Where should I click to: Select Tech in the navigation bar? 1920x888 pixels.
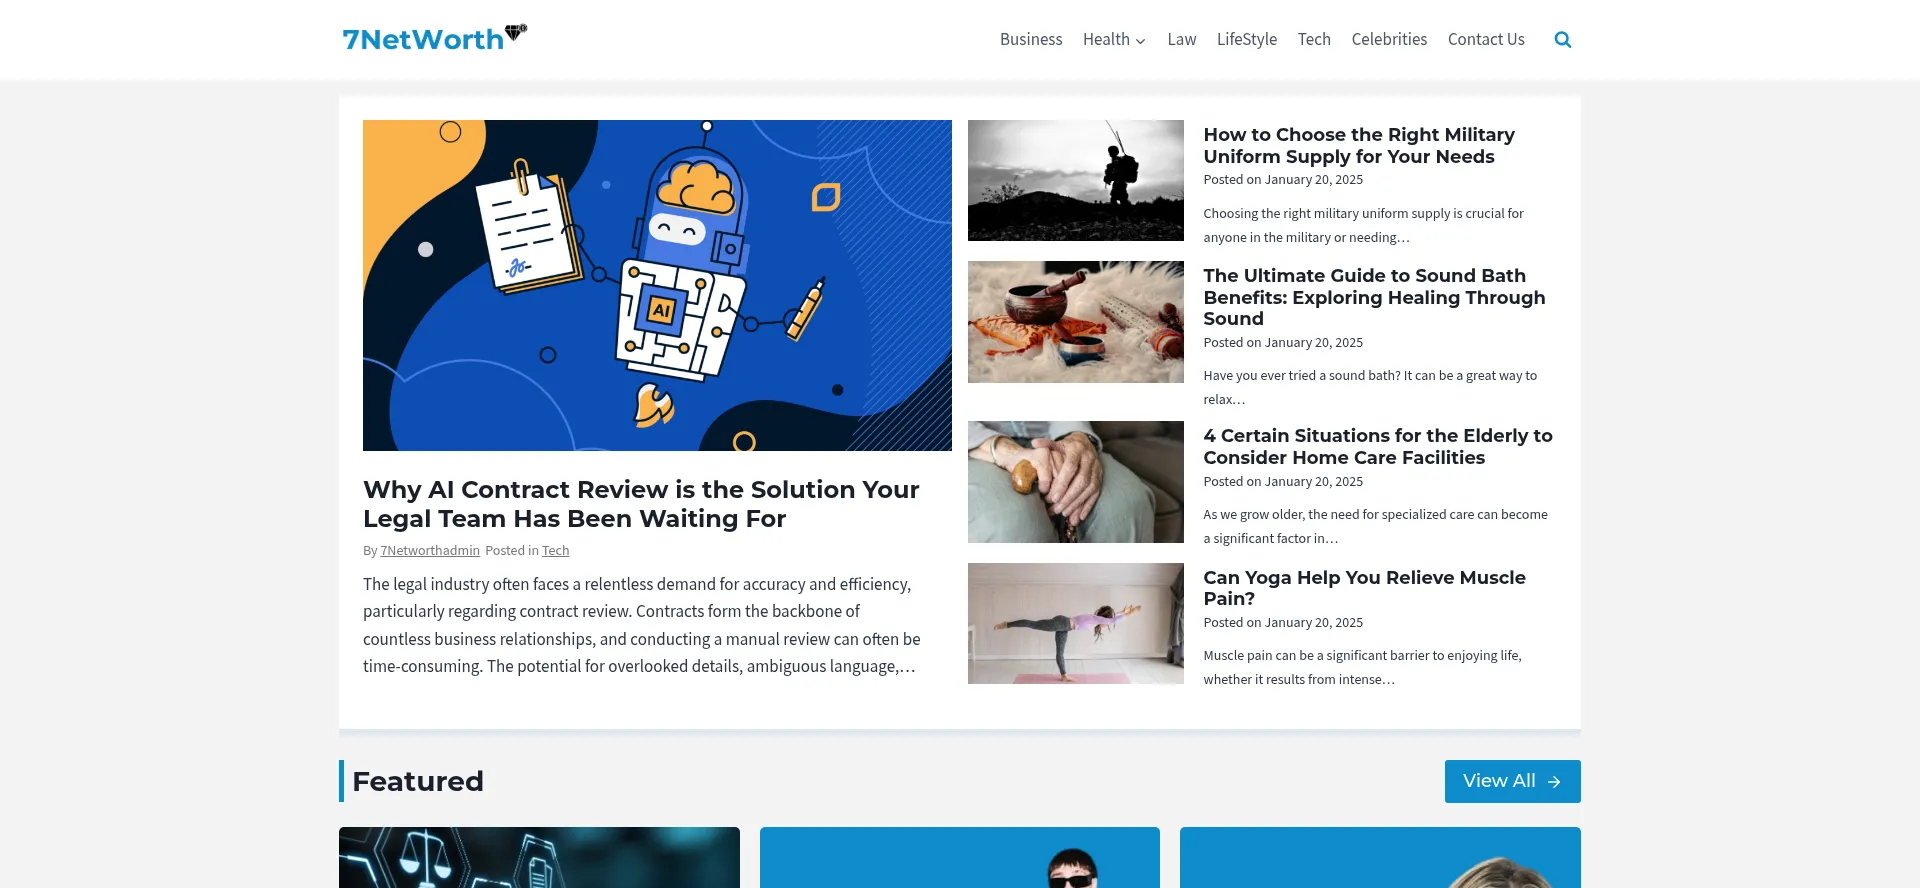tap(1314, 39)
